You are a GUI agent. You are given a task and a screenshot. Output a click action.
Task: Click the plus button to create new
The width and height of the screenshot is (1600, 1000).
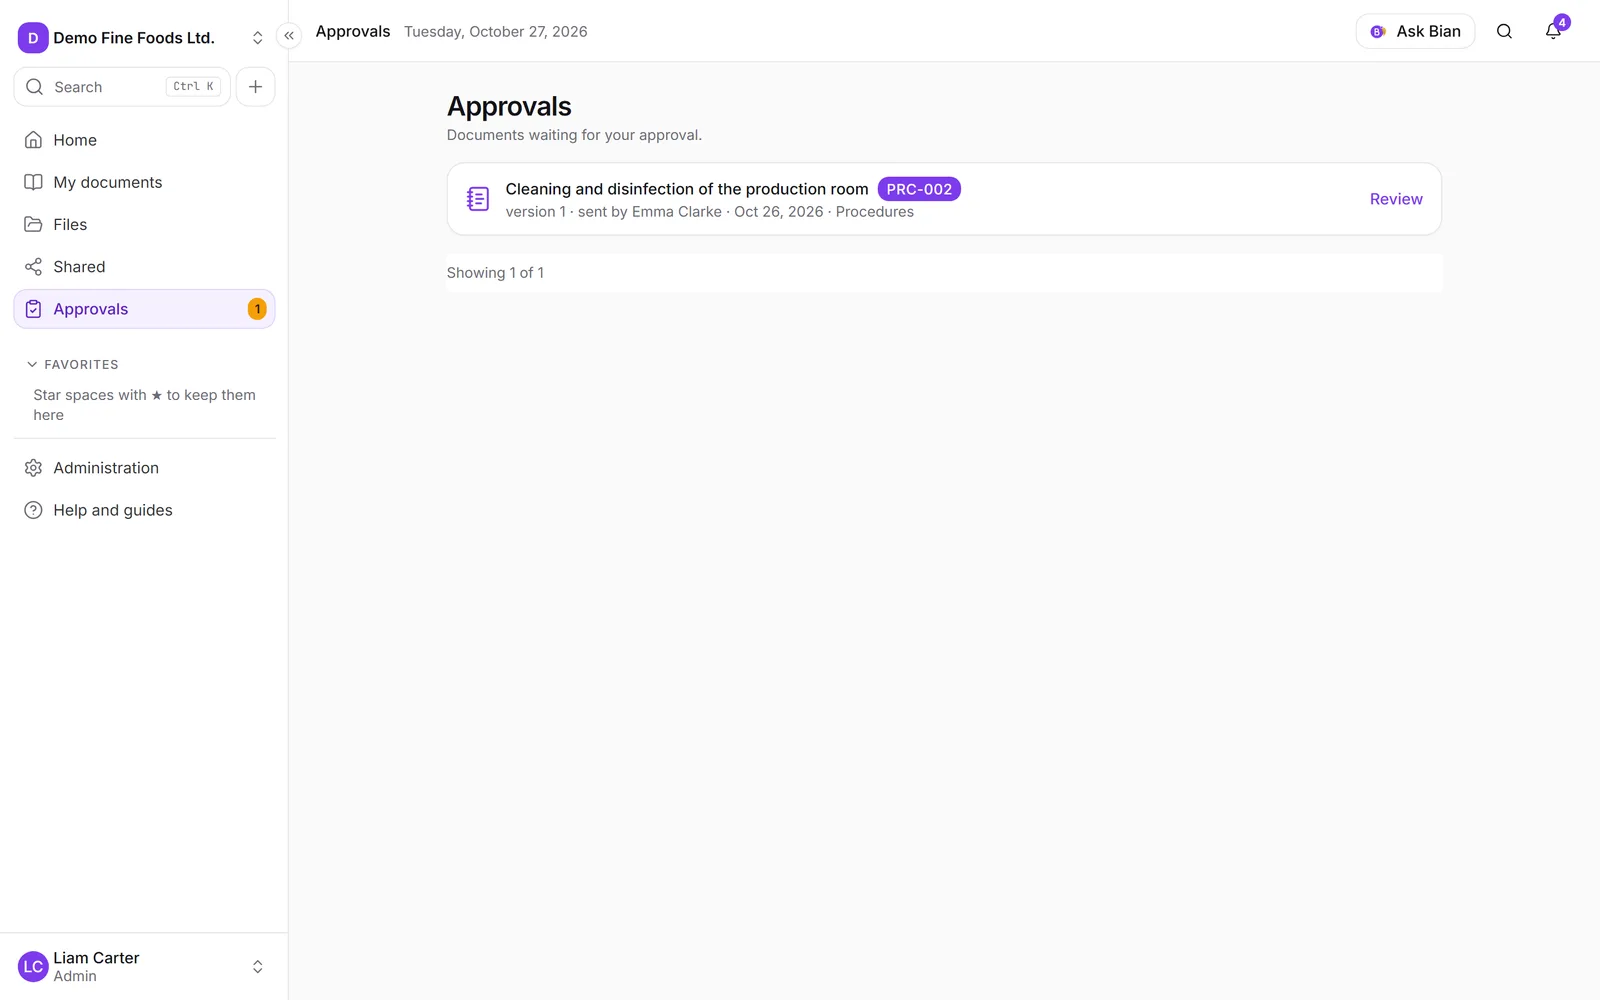(256, 87)
